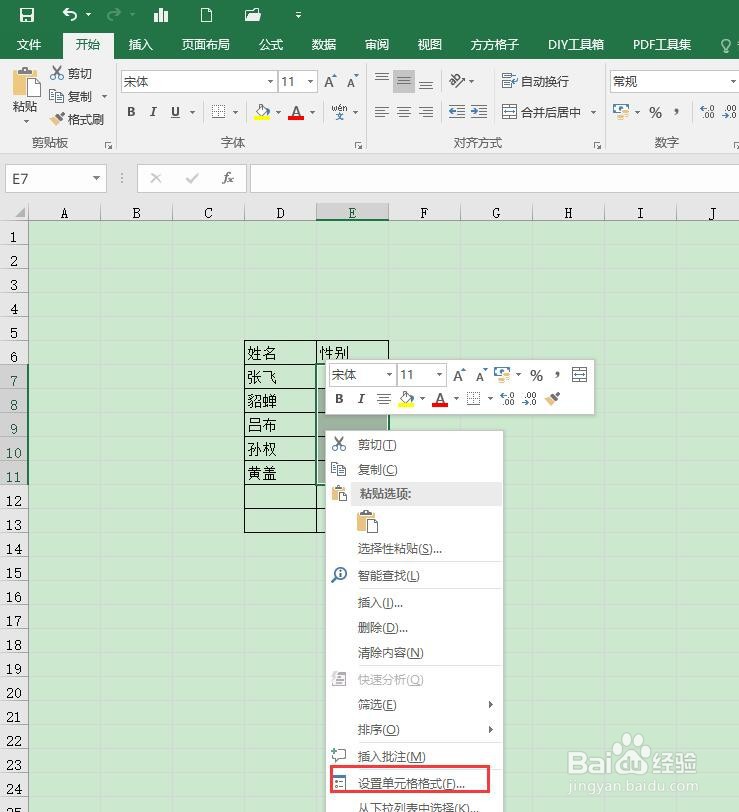
Task: Open the ribbon font size dropdown
Action: [310, 81]
